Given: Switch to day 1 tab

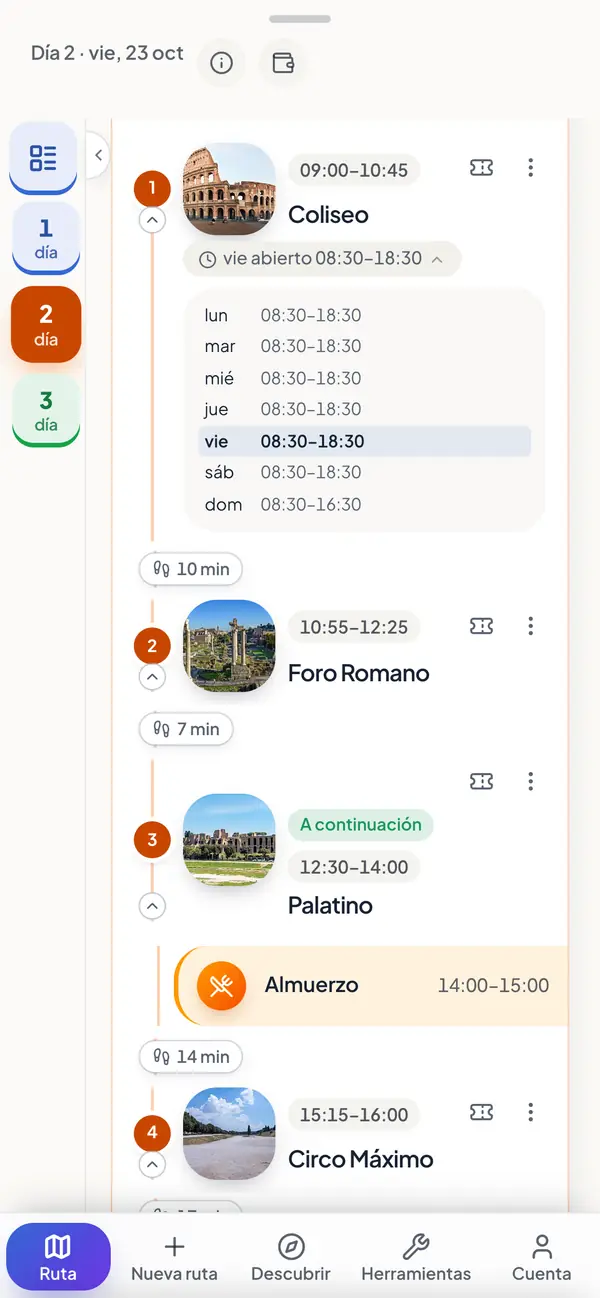Looking at the screenshot, I should 45,239.
